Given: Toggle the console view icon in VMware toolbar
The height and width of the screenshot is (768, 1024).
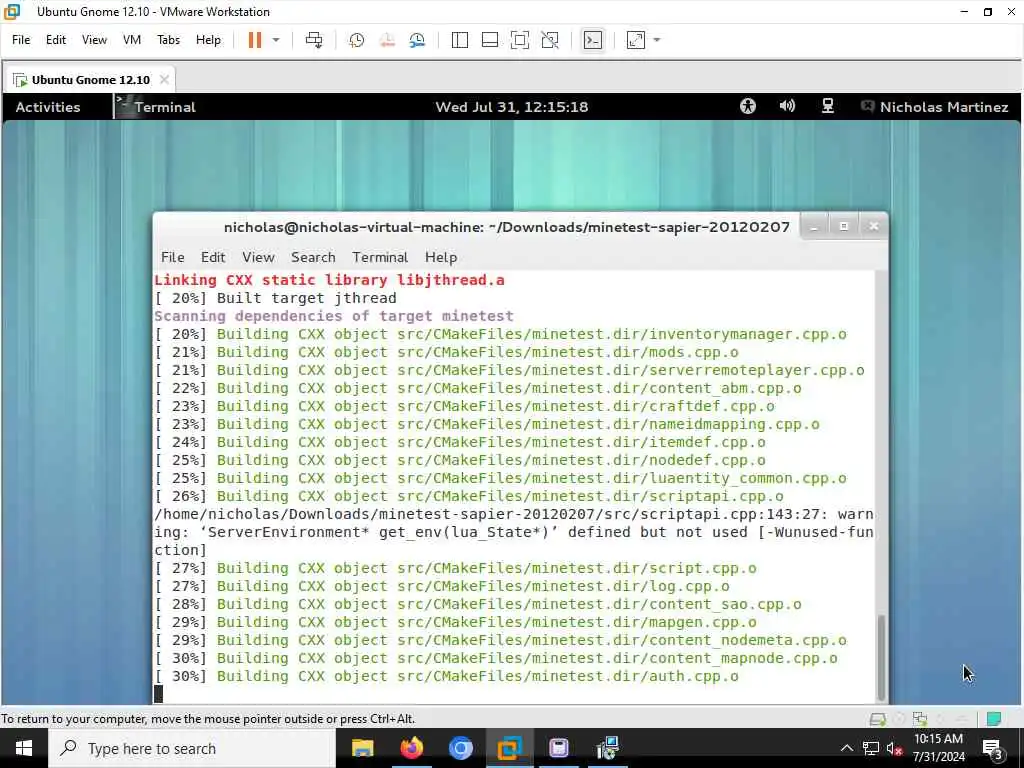Looking at the screenshot, I should 592,40.
